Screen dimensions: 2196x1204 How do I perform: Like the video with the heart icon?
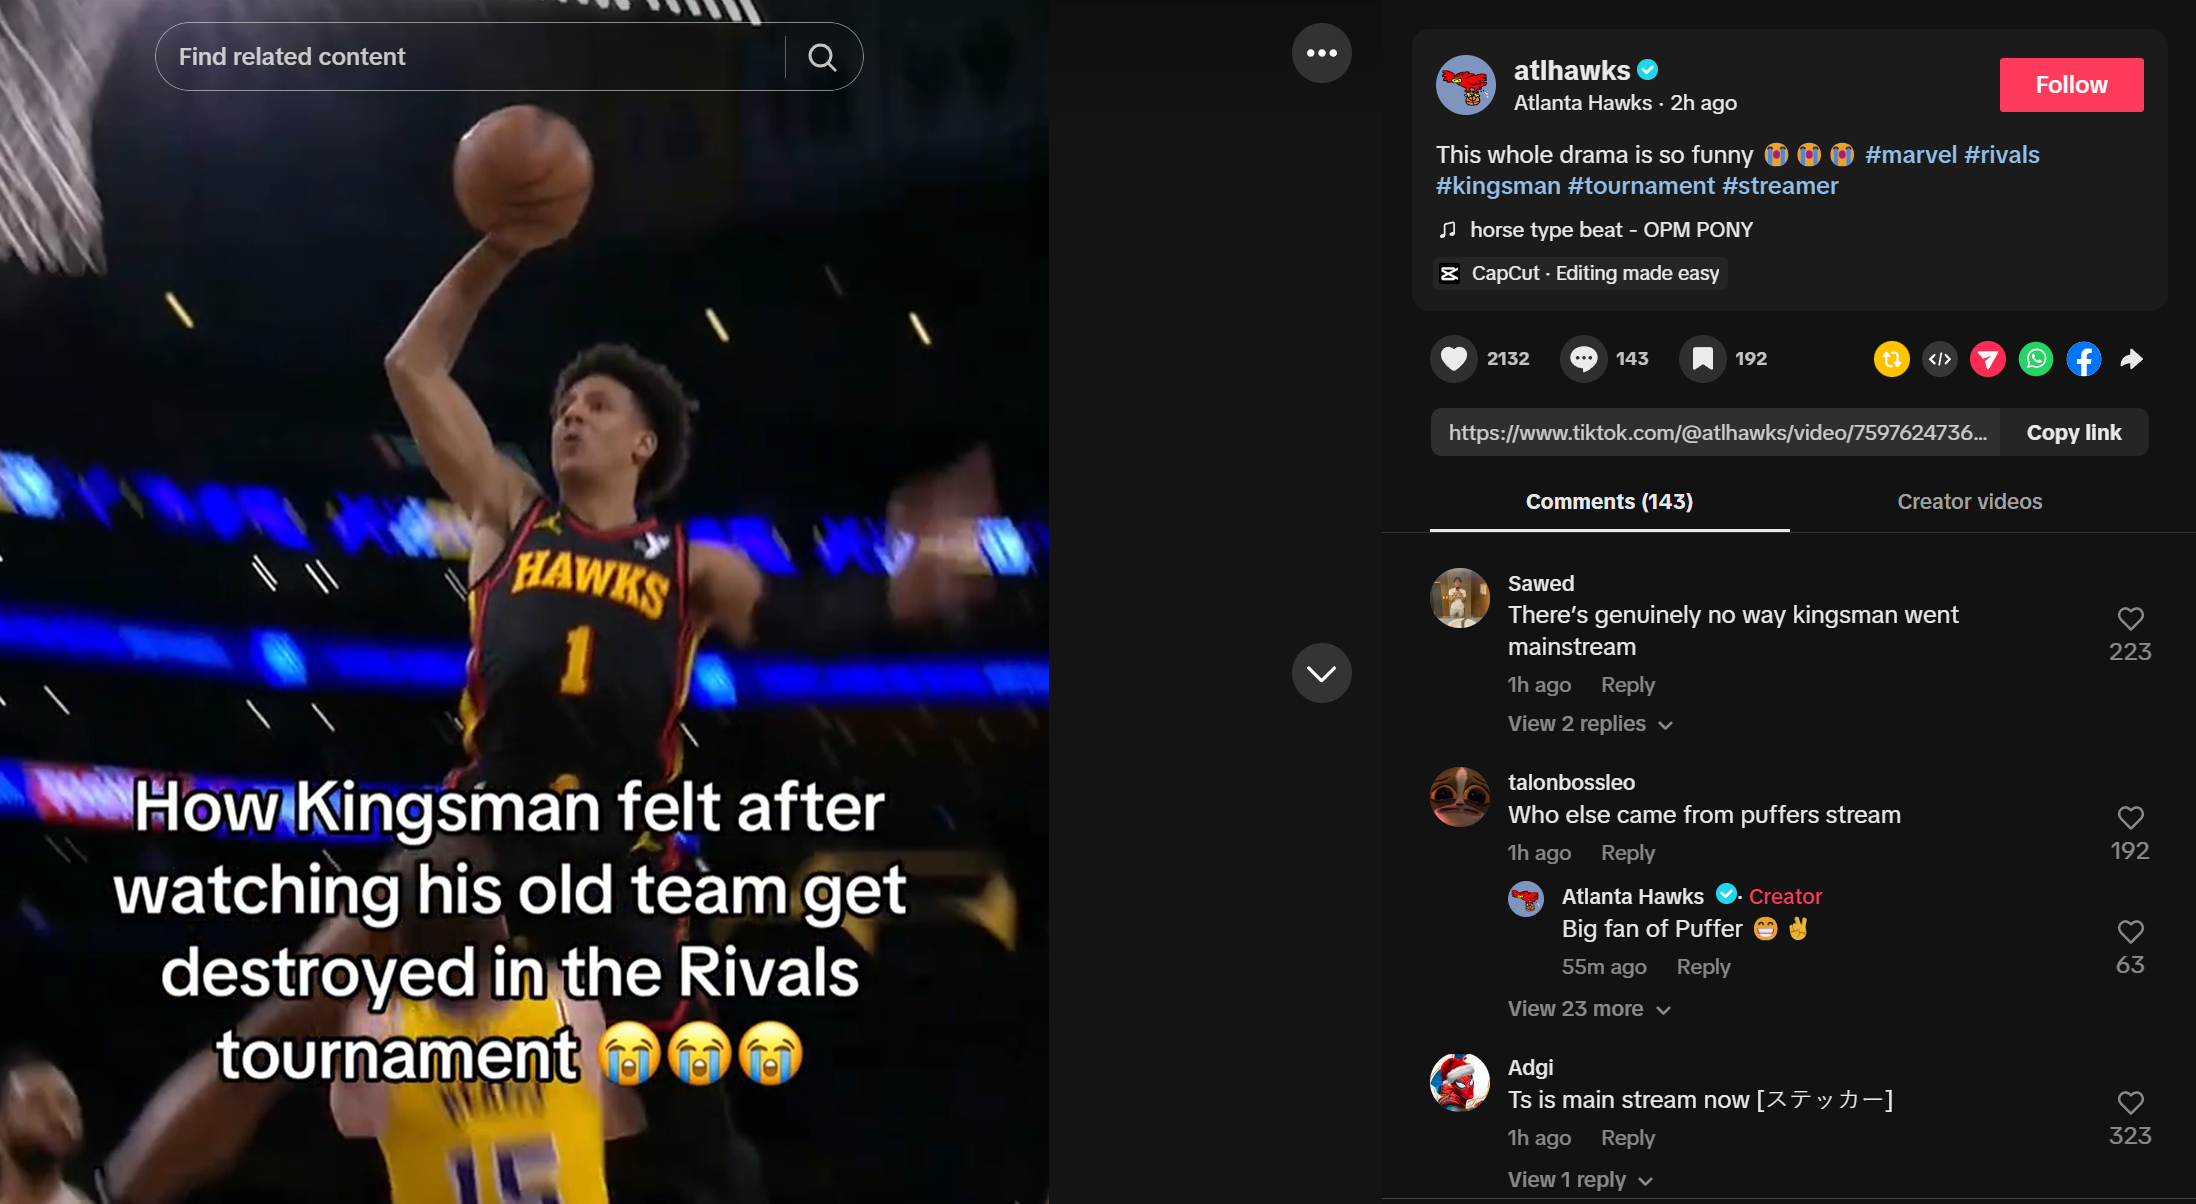coord(1454,359)
